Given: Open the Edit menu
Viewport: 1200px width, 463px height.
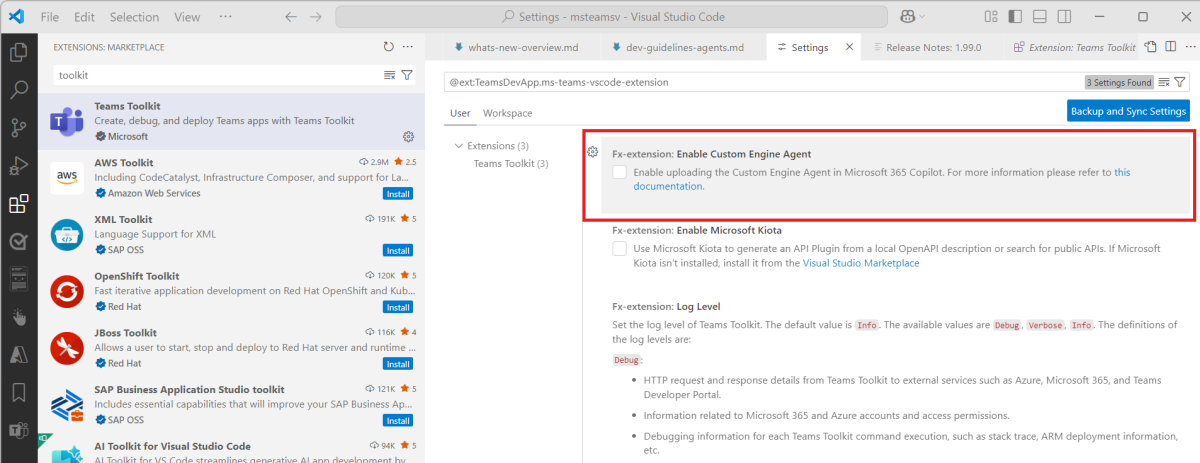Looking at the screenshot, I should [85, 17].
